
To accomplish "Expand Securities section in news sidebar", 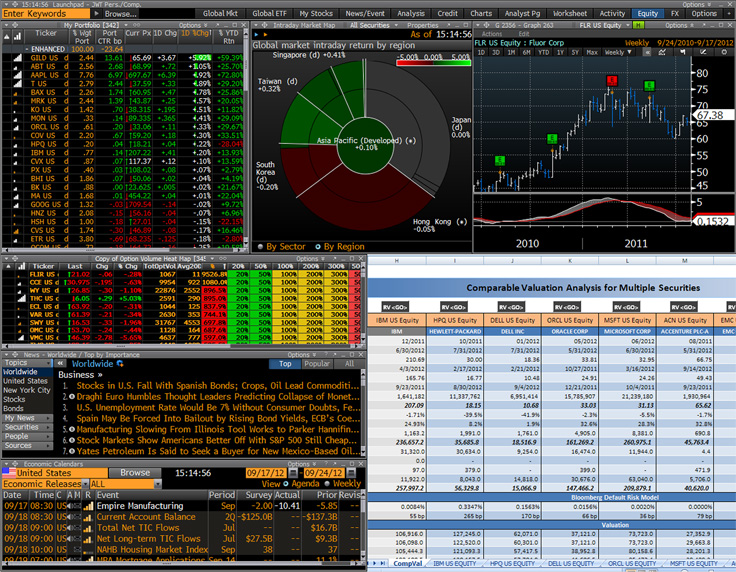I will [x=27, y=427].
